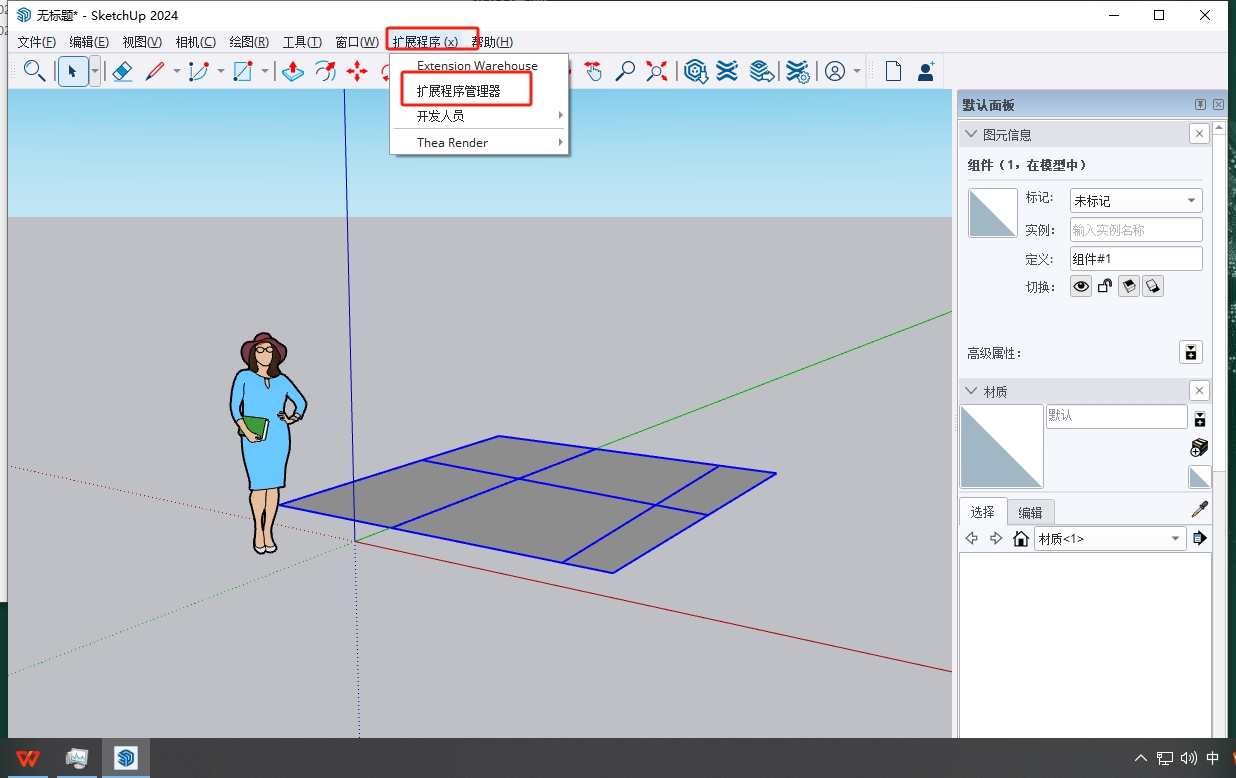Close the 默认面板 tray
Viewport: 1236px width, 778px height.
[1218, 105]
